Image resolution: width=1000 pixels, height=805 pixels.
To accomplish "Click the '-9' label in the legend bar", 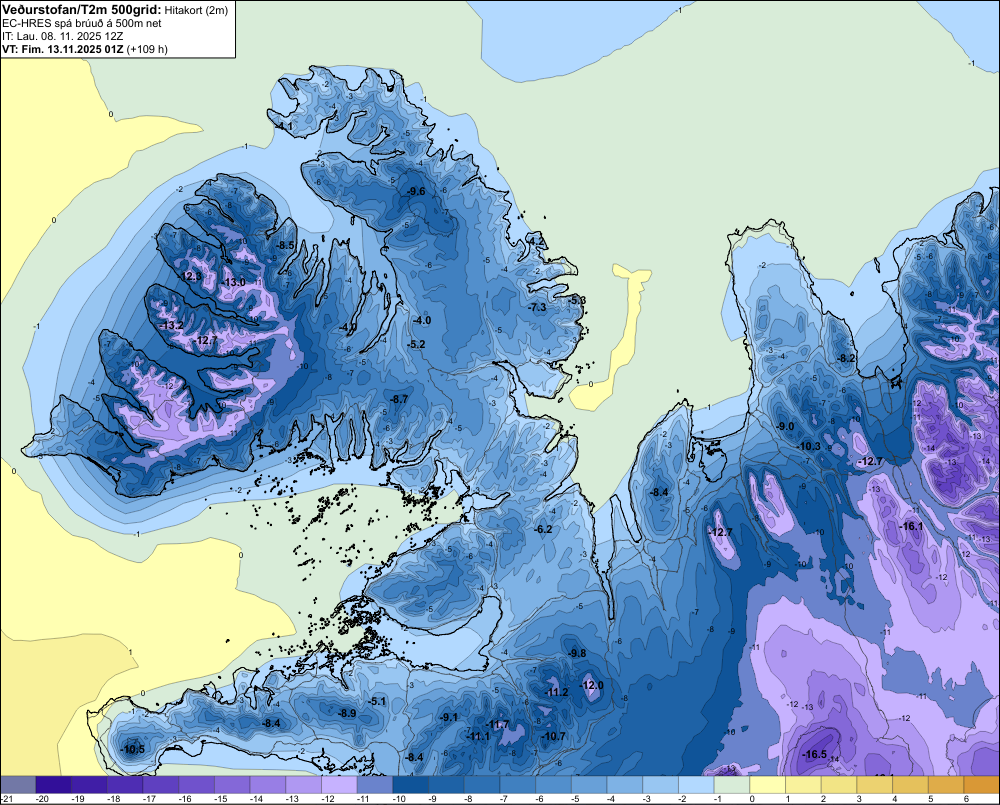I will pyautogui.click(x=434, y=799).
